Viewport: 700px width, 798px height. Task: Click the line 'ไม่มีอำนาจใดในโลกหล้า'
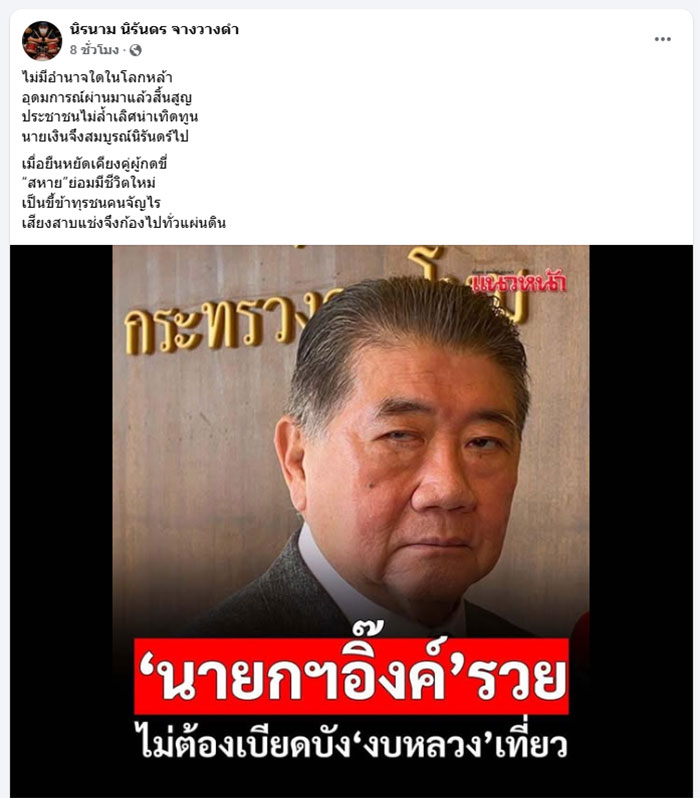(x=97, y=77)
